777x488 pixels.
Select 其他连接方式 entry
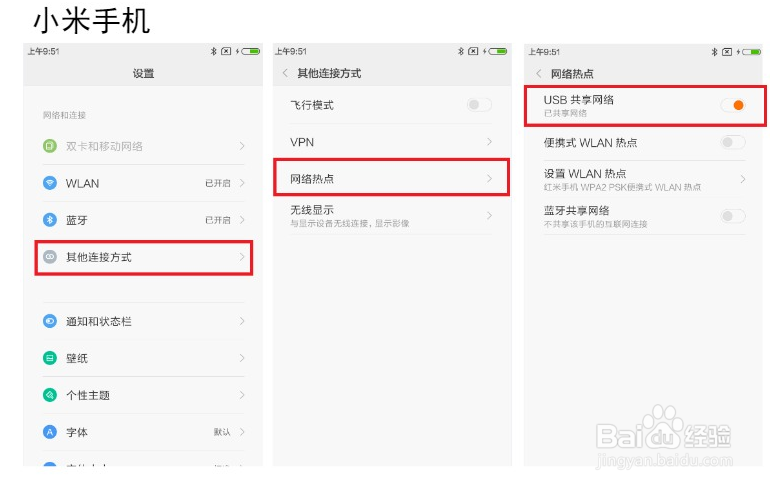click(x=144, y=257)
